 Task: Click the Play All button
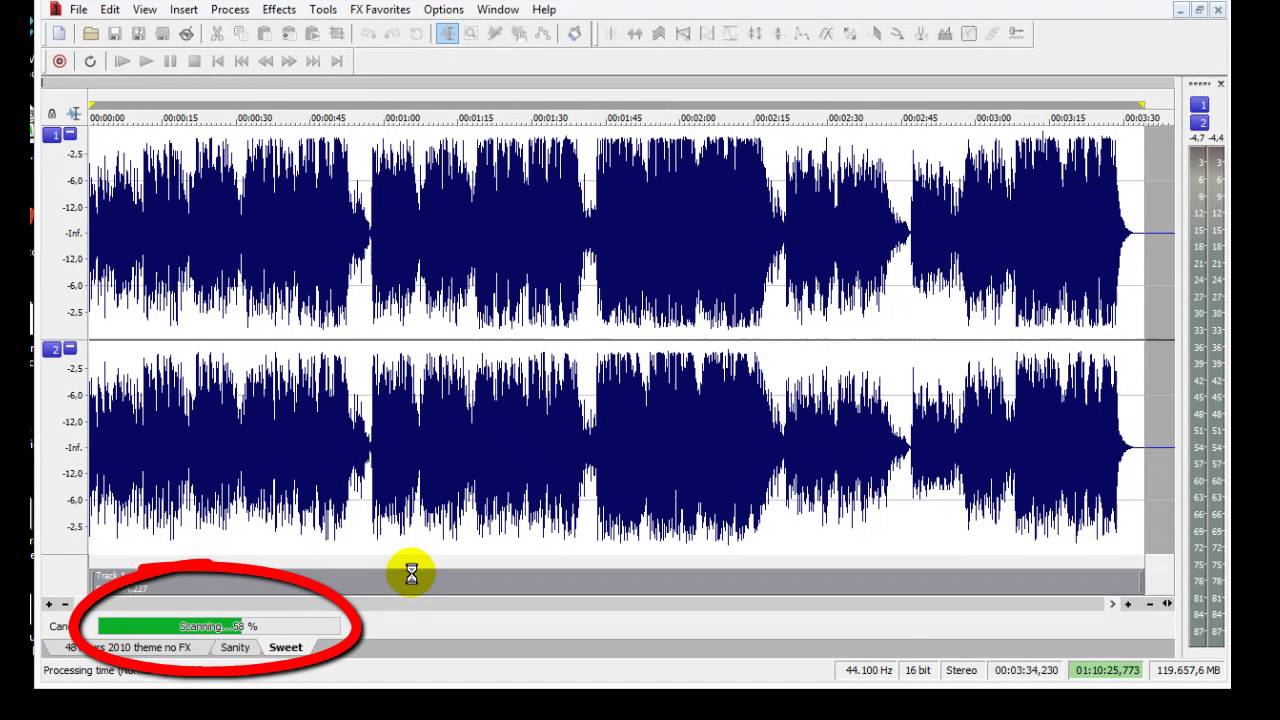[122, 61]
